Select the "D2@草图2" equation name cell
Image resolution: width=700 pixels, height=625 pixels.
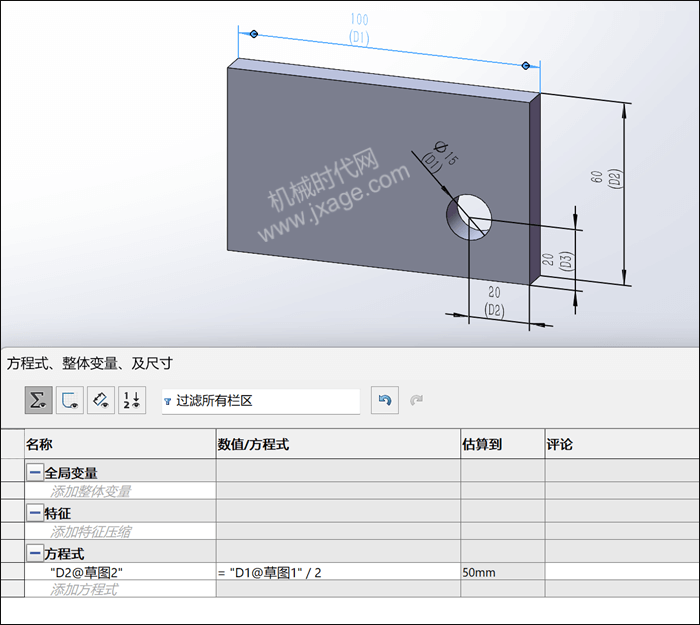[x=121, y=572]
